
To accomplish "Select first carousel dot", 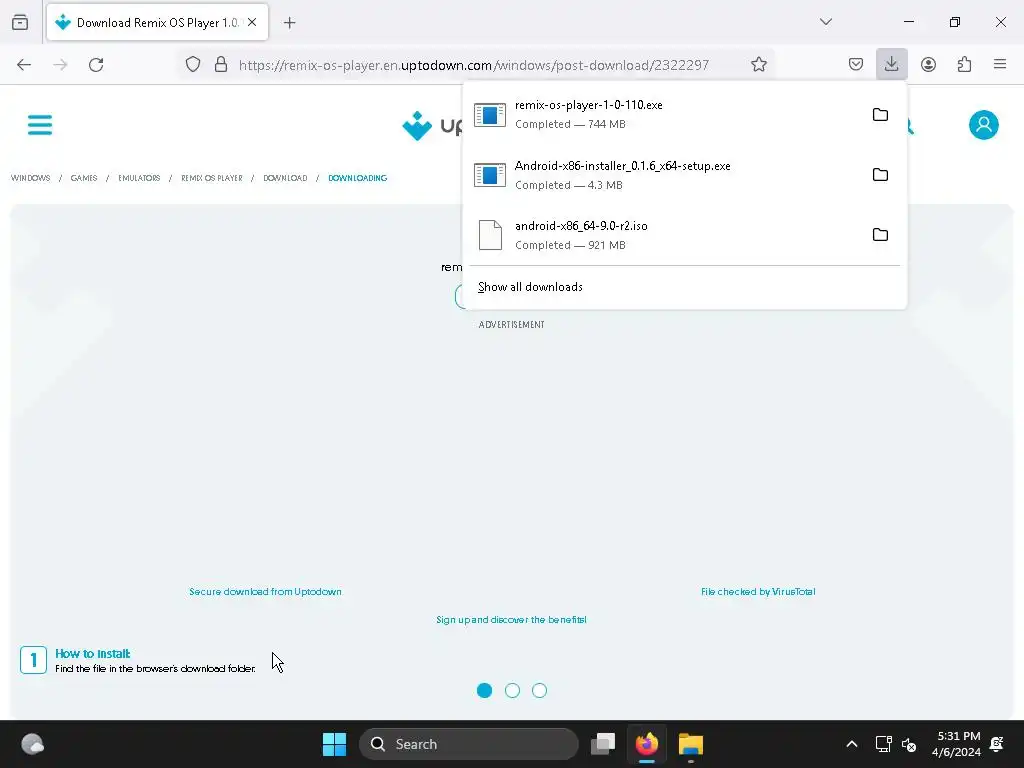I will coord(485,690).
